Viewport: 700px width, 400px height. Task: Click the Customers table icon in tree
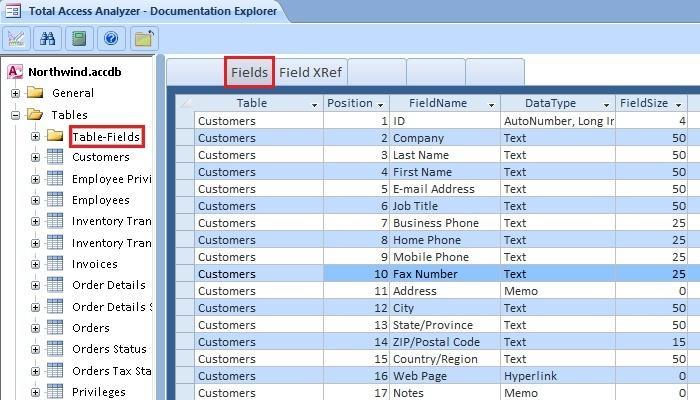(x=55, y=157)
